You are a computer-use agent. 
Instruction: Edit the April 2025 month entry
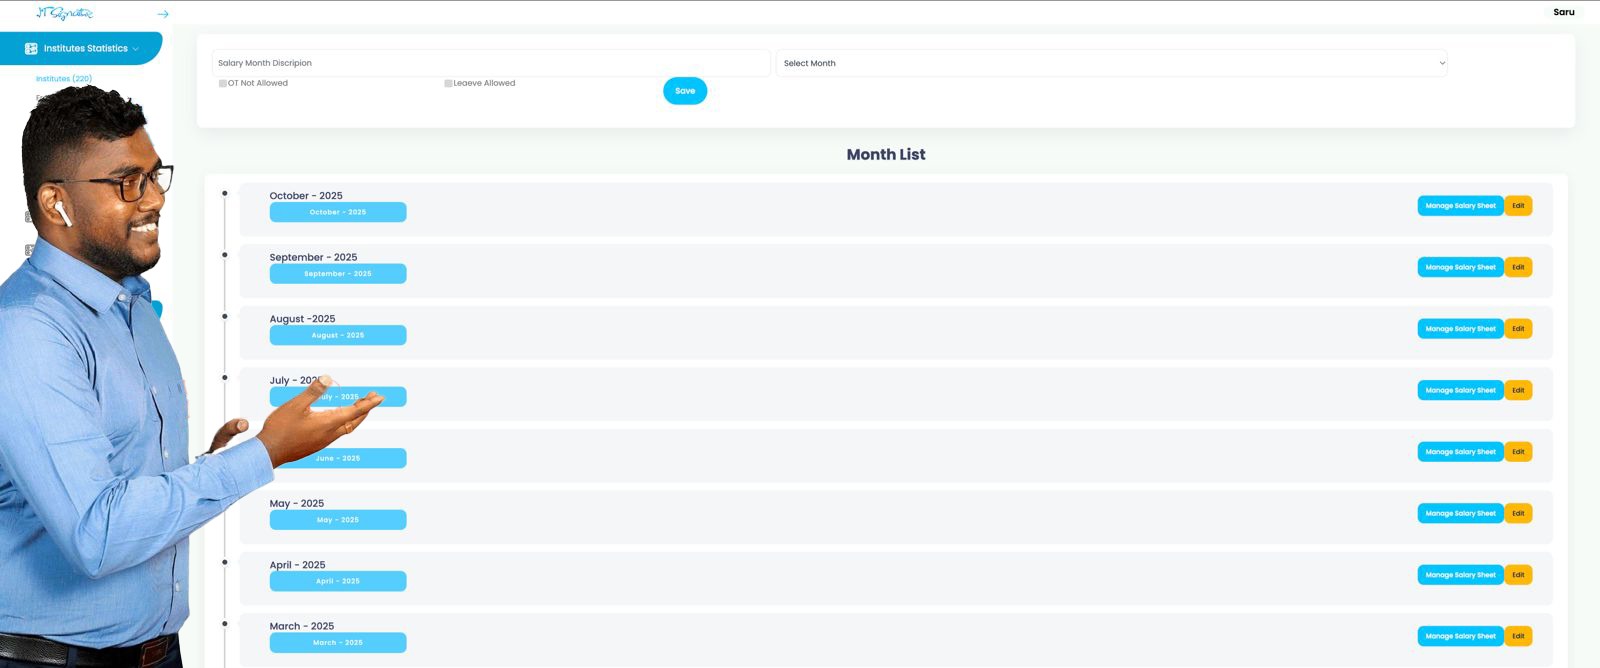(1518, 575)
